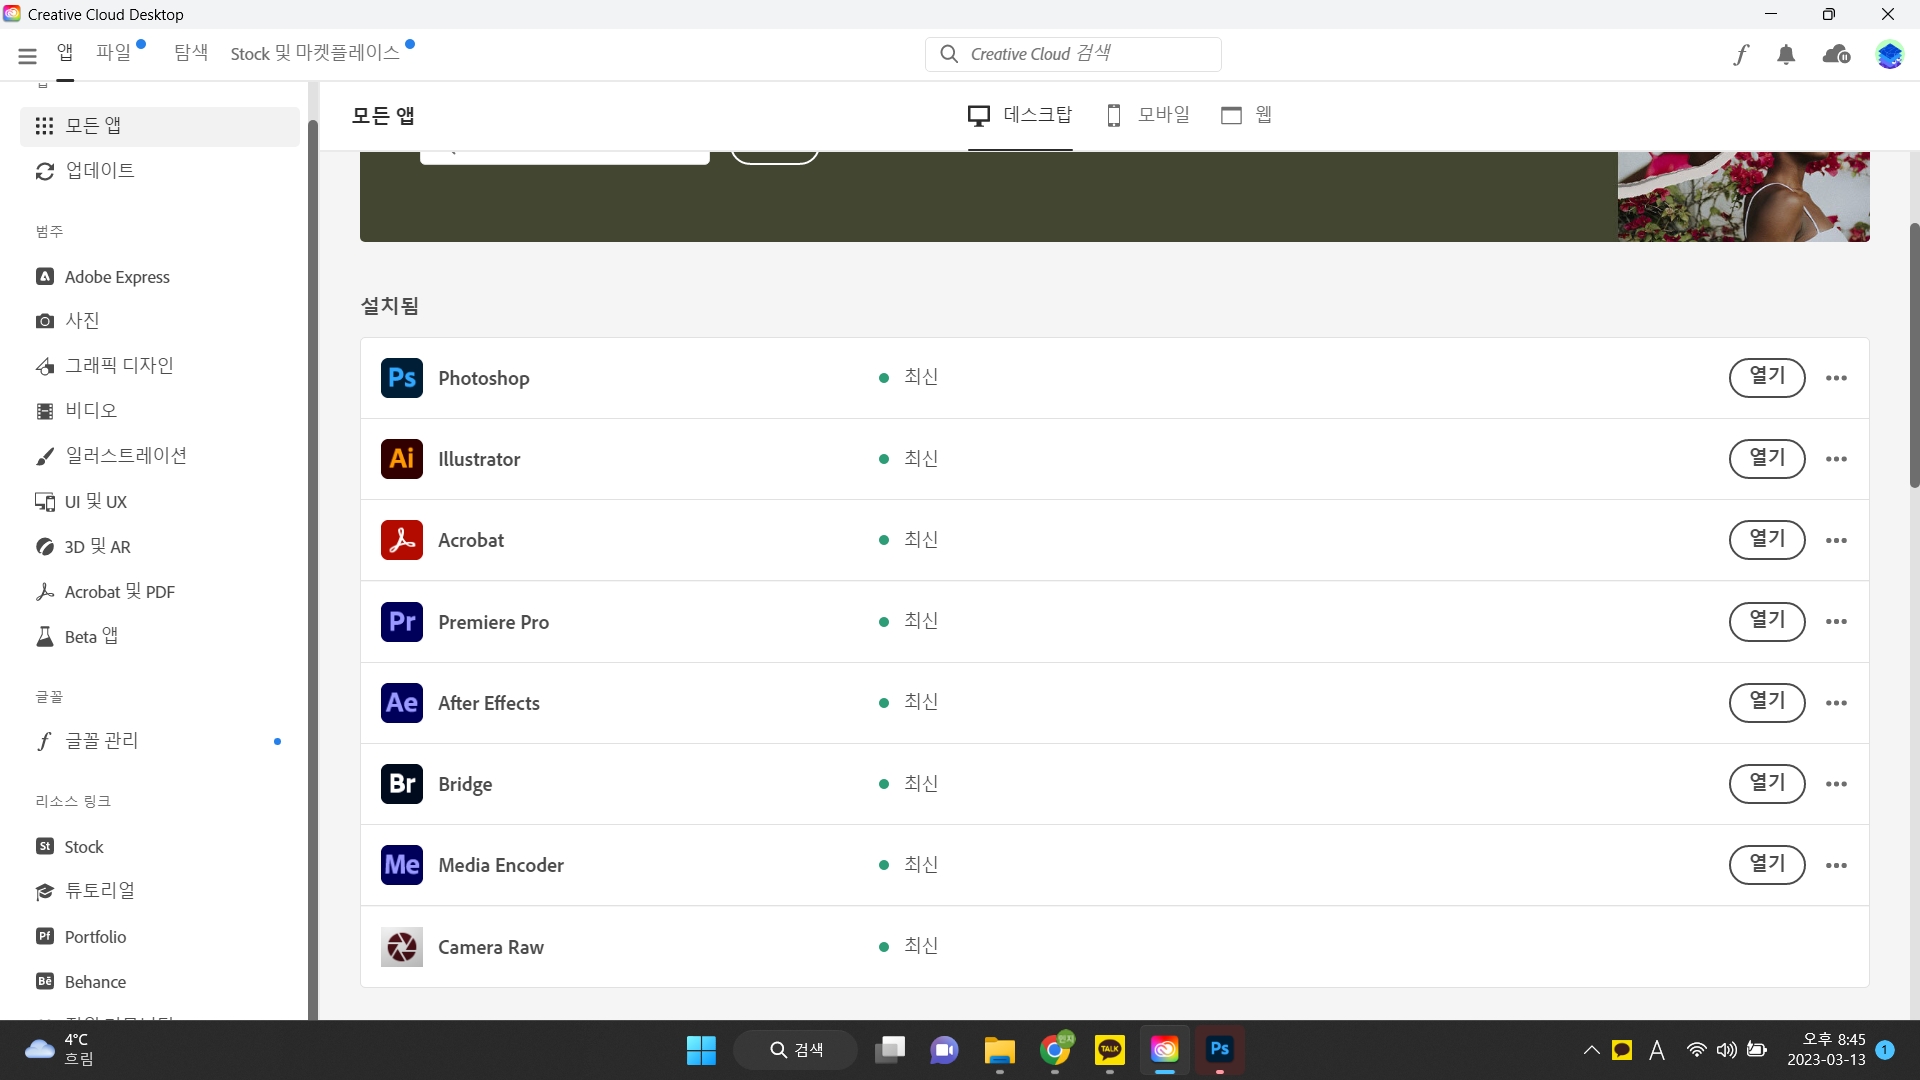Open Chrome from the taskbar
Viewport: 1920px width, 1080px height.
(1055, 1050)
